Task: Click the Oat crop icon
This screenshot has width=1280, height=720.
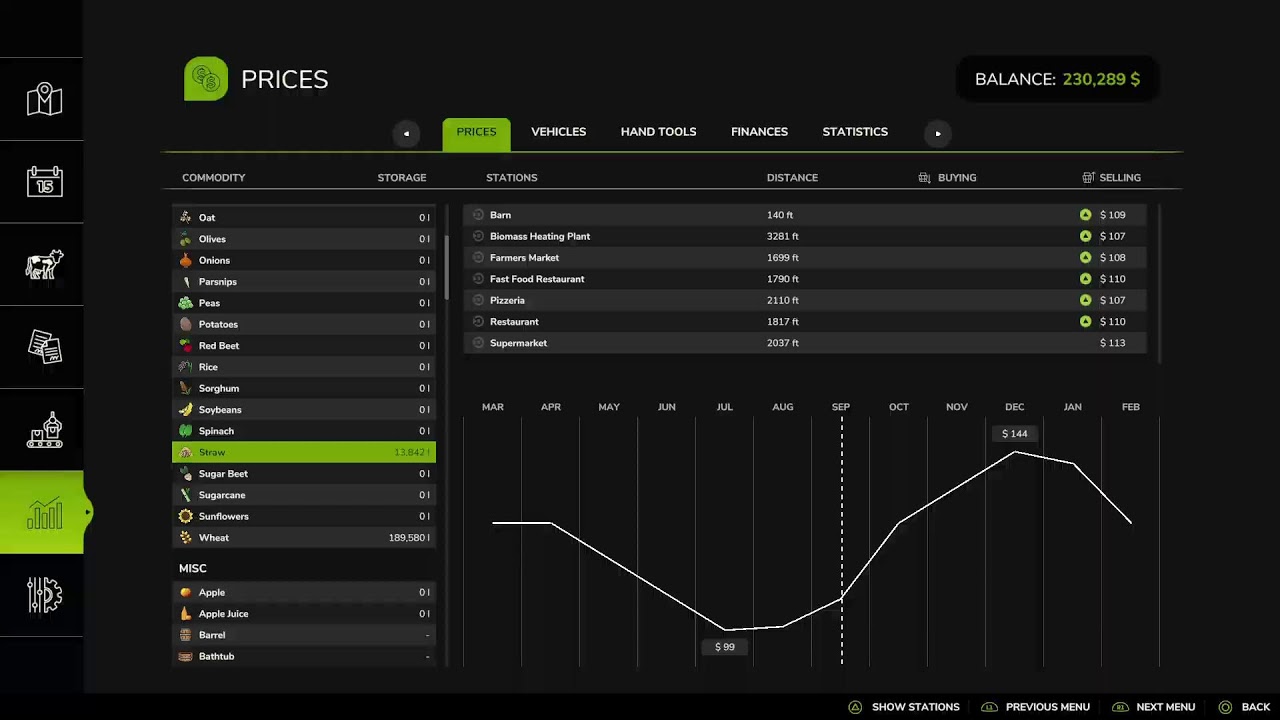Action: pos(185,217)
